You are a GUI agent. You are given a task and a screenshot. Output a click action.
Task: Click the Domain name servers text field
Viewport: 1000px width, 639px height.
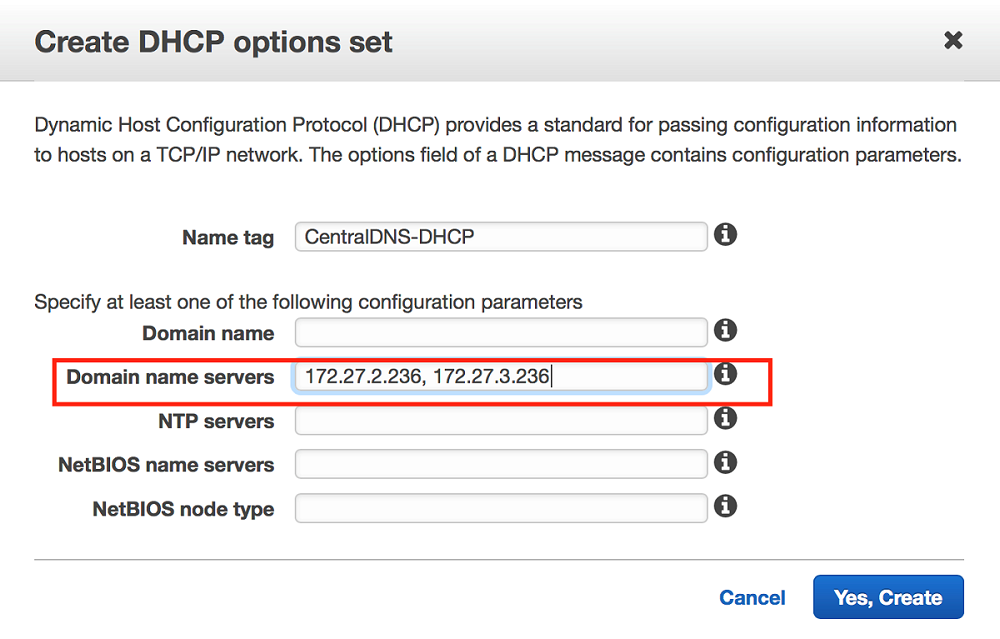click(x=500, y=375)
